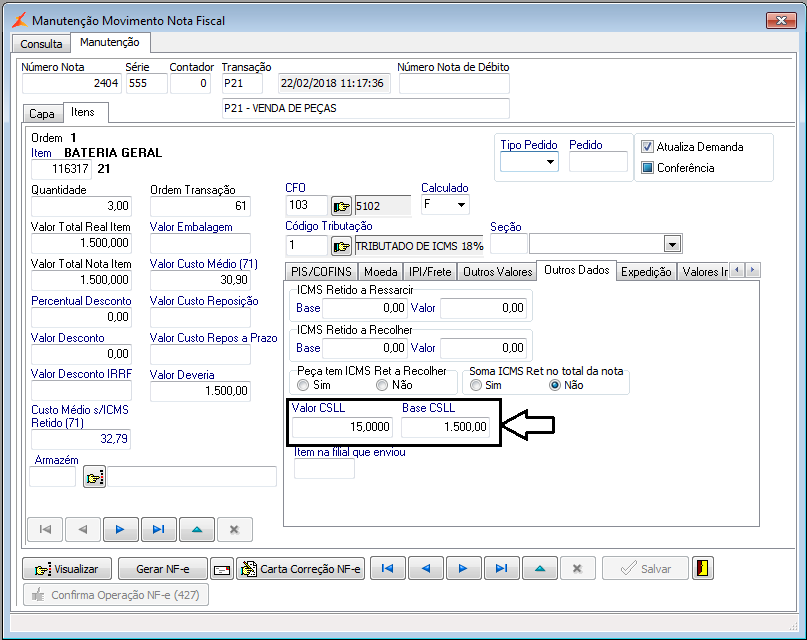
Task: Open the Seção combo box
Action: click(672, 244)
